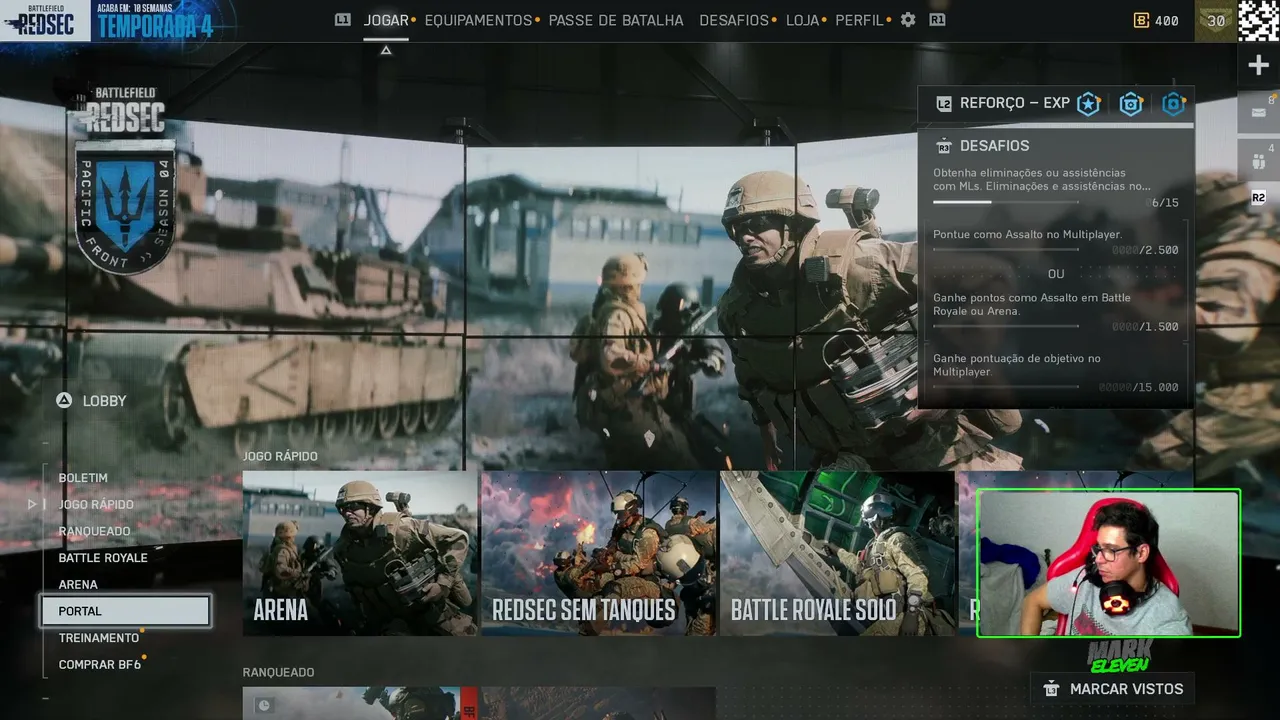
Task: Select the L1 bumper prompt icon
Action: coord(343,20)
